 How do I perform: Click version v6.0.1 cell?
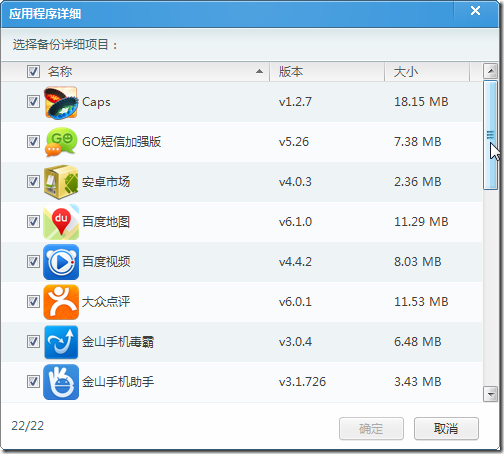(x=295, y=302)
